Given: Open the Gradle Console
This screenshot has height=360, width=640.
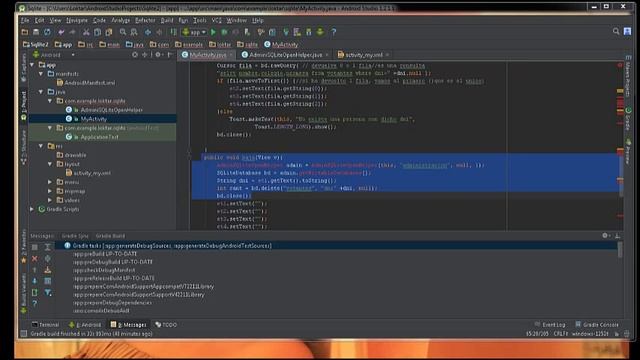Looking at the screenshot, I should point(597,325).
